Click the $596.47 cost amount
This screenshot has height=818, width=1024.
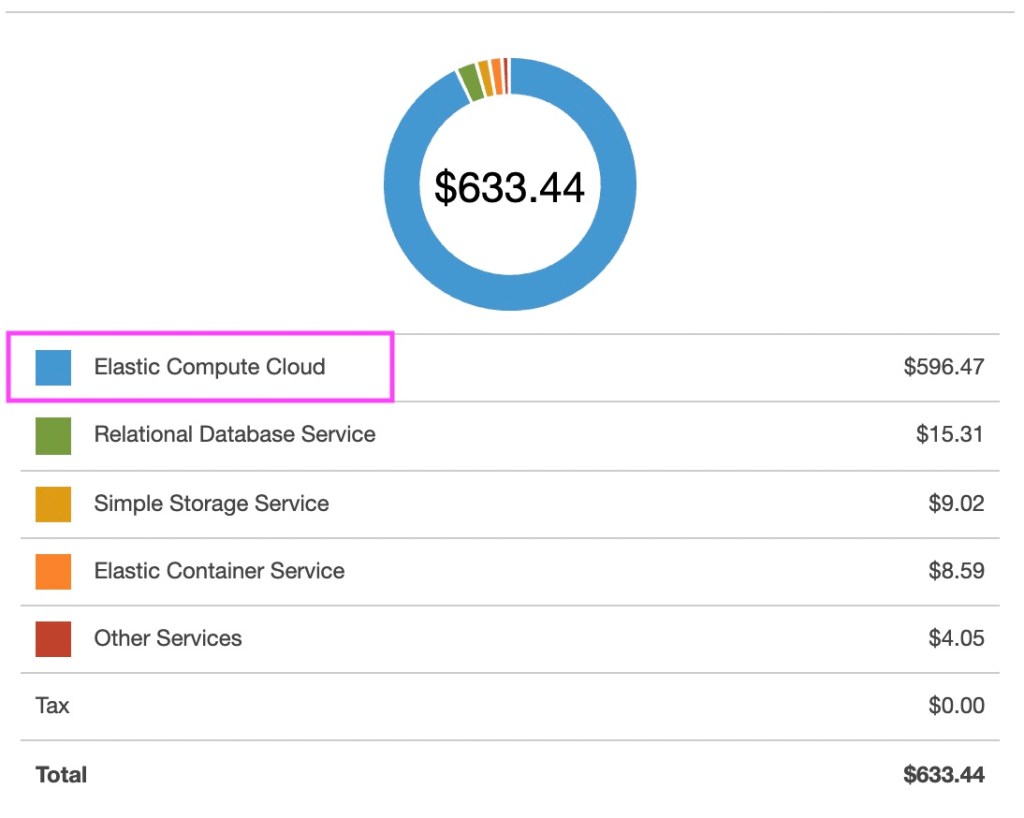click(943, 367)
